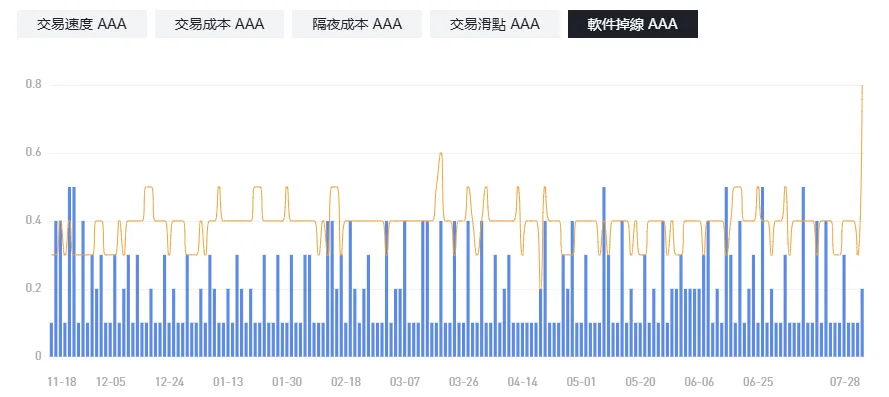Show the 交易滑點 AAA tab
889x397 pixels.
[495, 24]
